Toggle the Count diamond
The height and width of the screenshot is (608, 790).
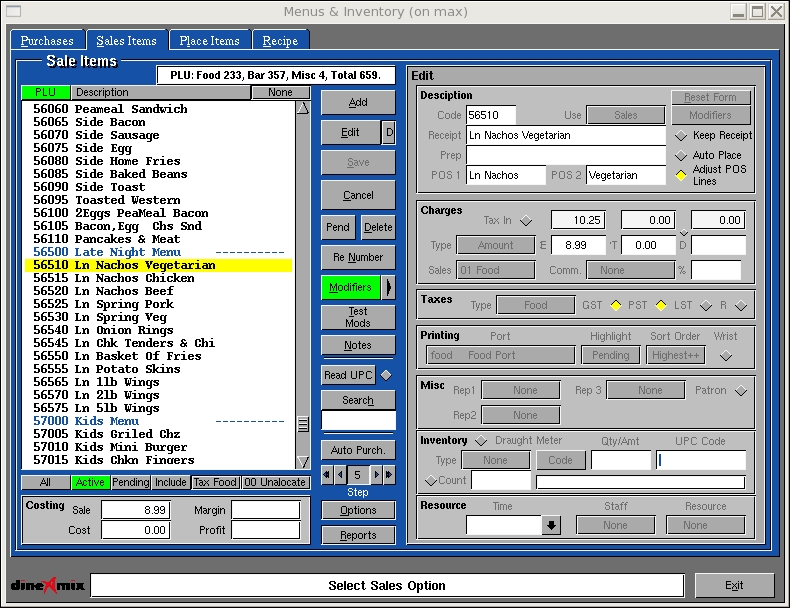click(x=431, y=481)
